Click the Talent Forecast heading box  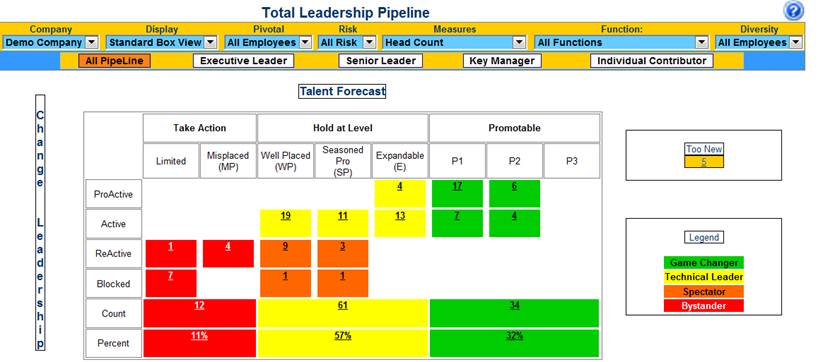pyautogui.click(x=342, y=91)
